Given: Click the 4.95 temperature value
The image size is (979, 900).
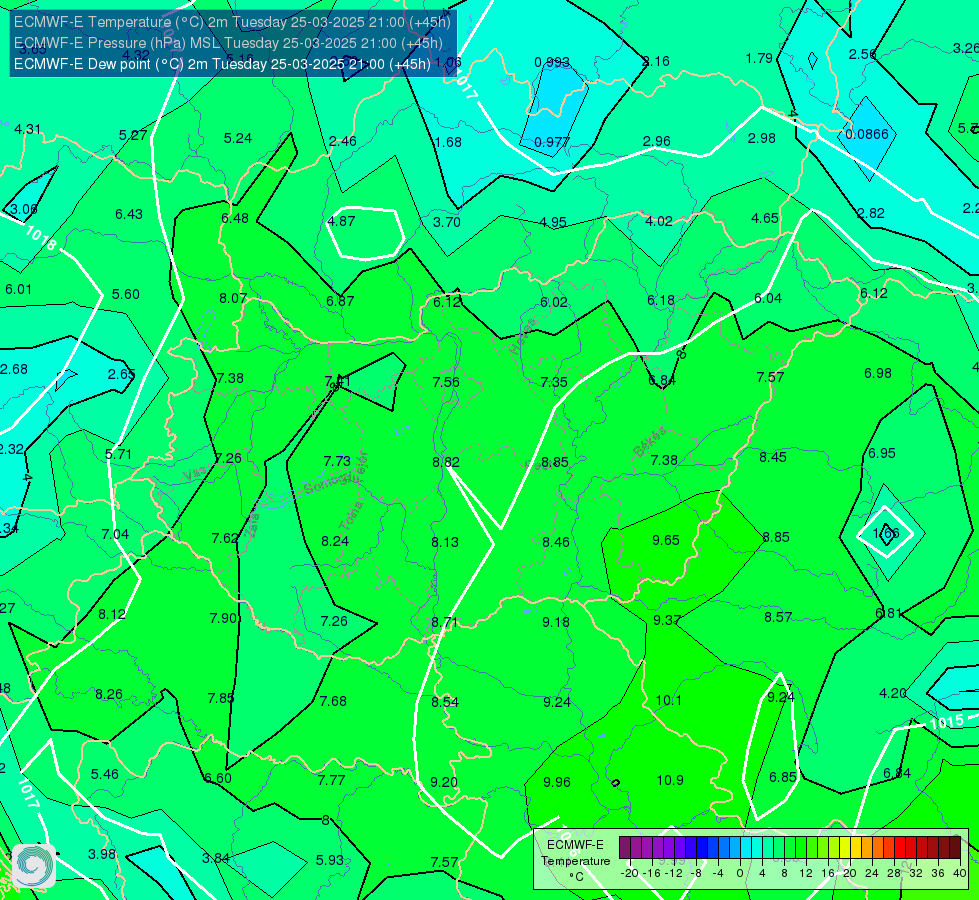Looking at the screenshot, I should click(x=553, y=222).
